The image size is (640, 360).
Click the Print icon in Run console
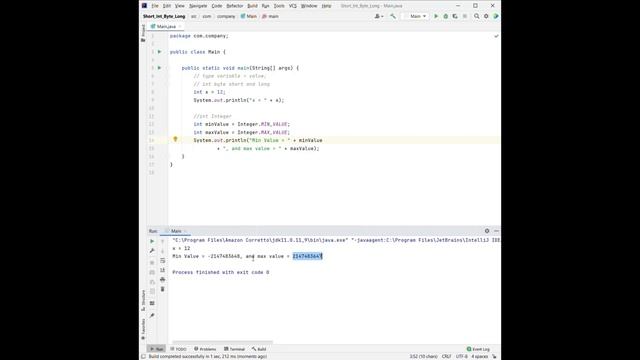pos(162,280)
